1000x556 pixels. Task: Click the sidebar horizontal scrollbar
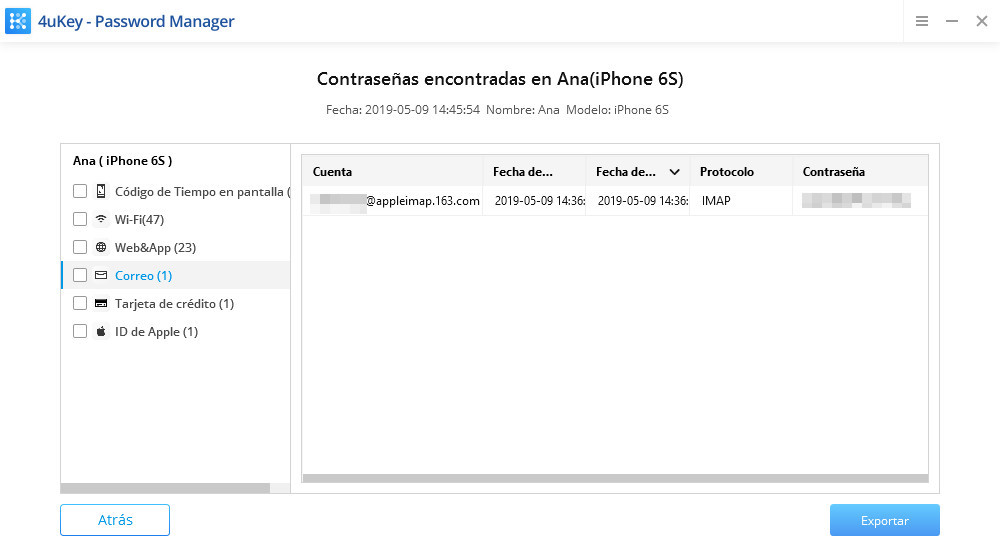(x=165, y=488)
